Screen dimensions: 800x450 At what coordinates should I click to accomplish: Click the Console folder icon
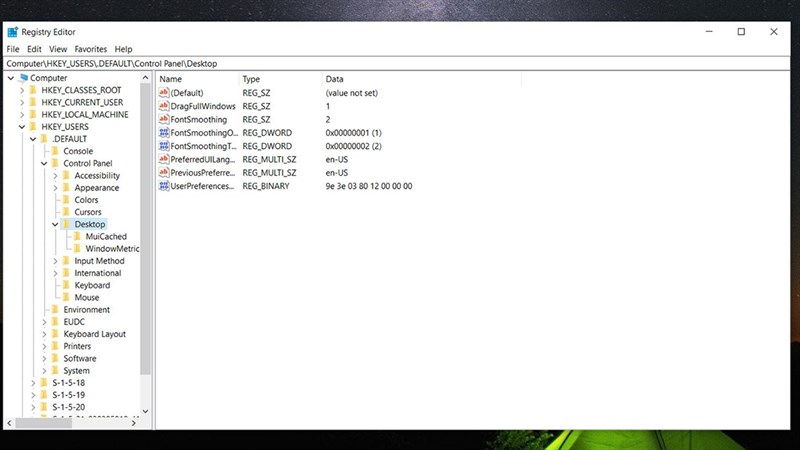click(x=55, y=152)
